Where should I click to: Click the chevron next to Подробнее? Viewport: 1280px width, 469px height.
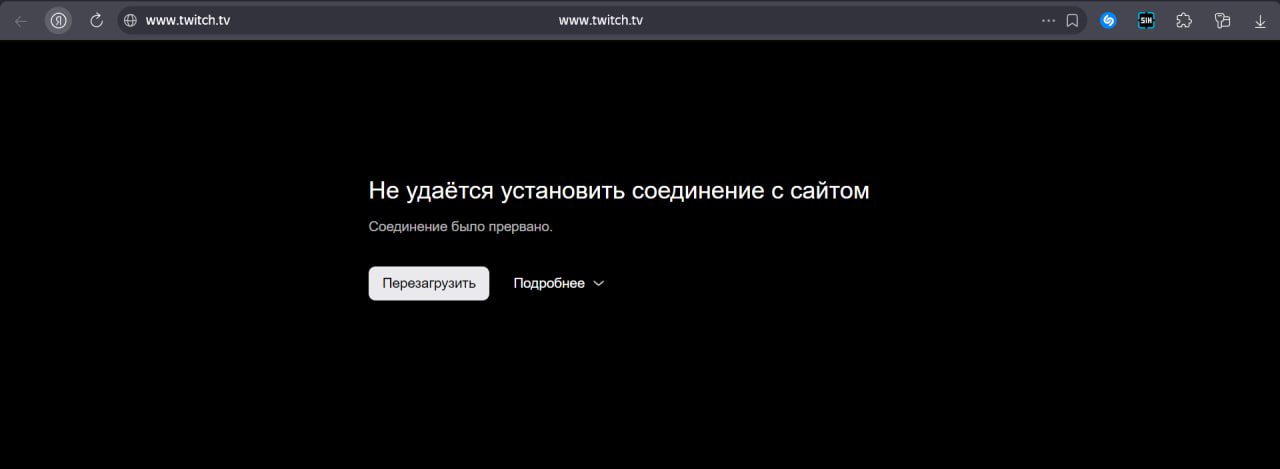click(599, 283)
